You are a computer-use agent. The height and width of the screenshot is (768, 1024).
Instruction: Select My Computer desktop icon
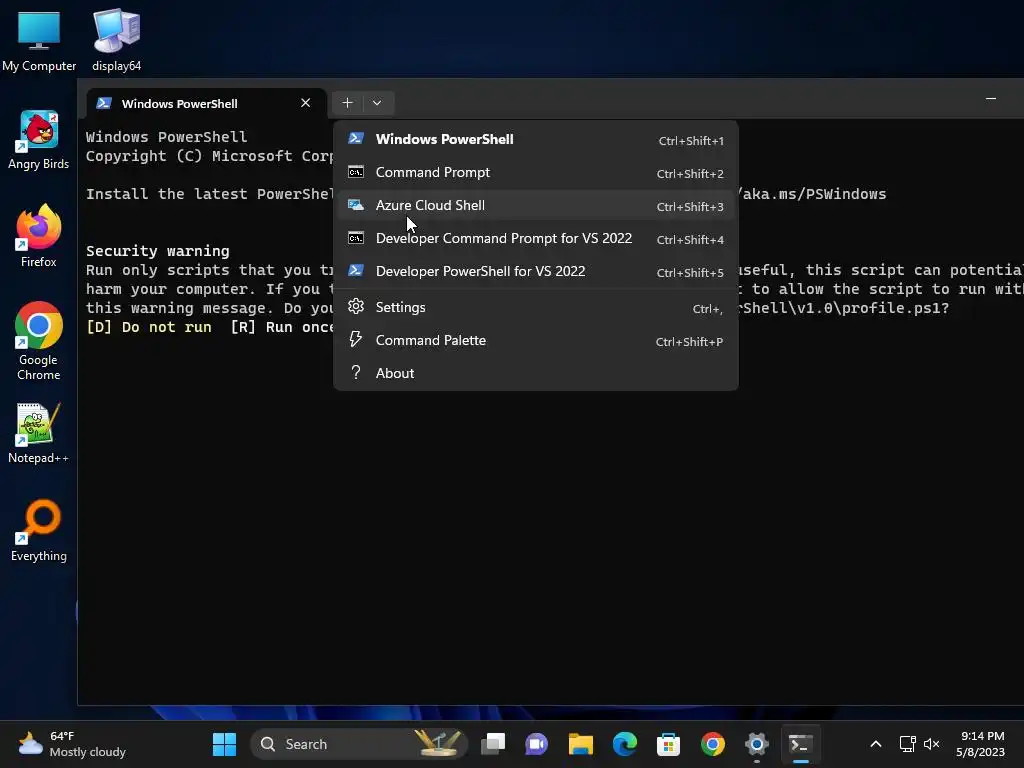point(39,39)
